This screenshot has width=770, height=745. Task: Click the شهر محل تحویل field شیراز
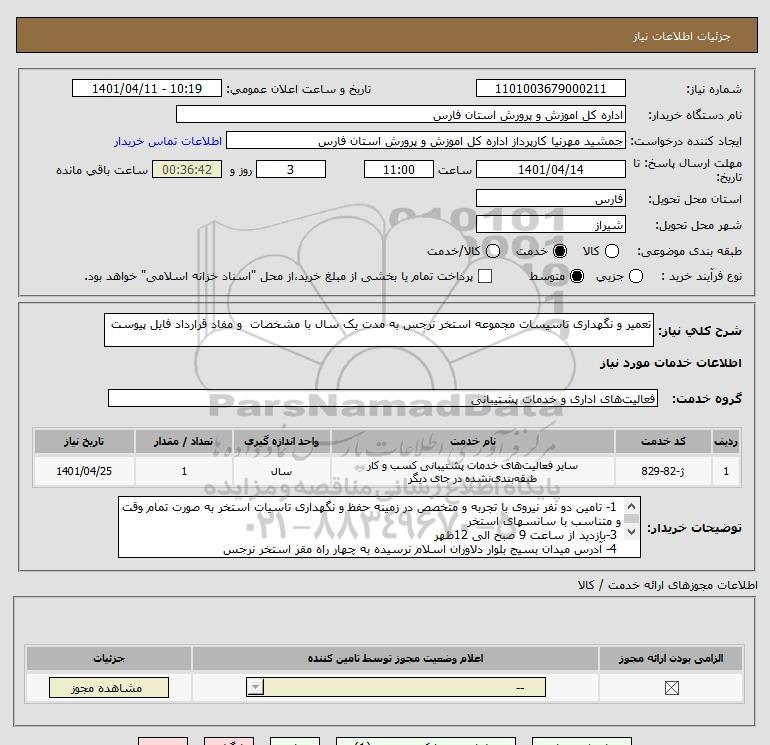(x=550, y=225)
